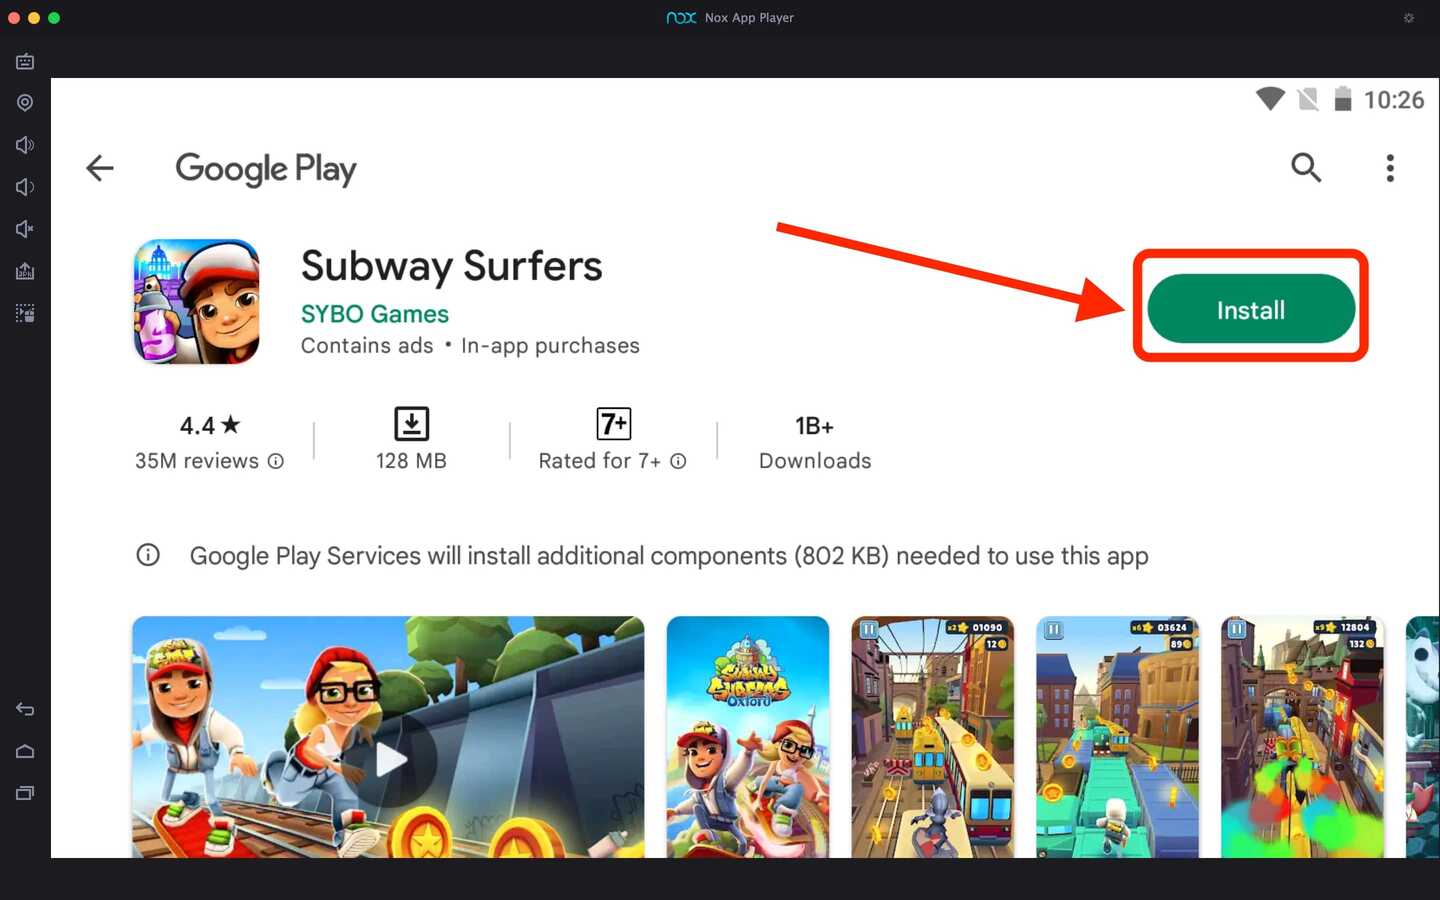Open the gameplay screenshot with score 12804

pos(1302,737)
